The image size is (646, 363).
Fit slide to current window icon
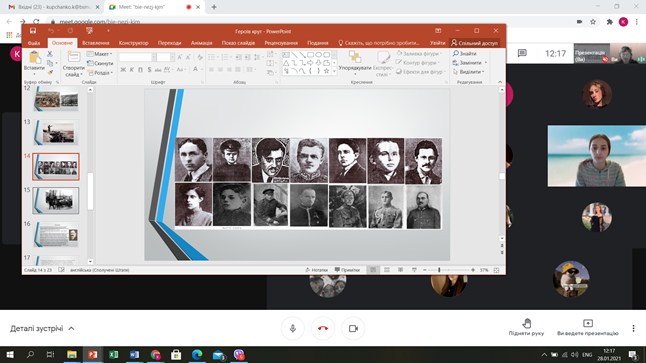tap(496, 270)
